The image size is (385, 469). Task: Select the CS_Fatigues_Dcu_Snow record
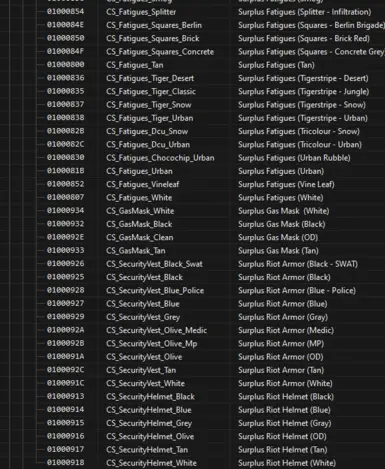tap(210, 131)
